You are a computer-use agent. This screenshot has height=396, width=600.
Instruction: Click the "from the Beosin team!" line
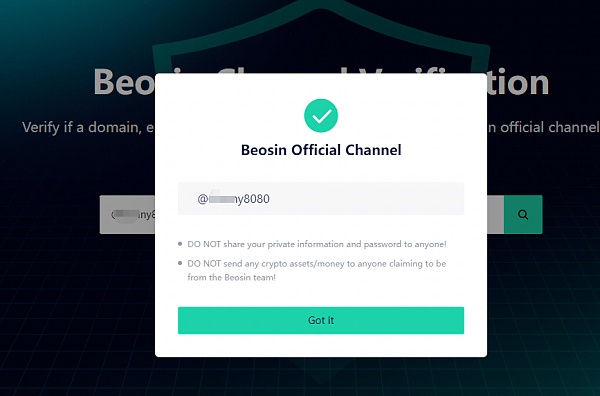(x=232, y=277)
